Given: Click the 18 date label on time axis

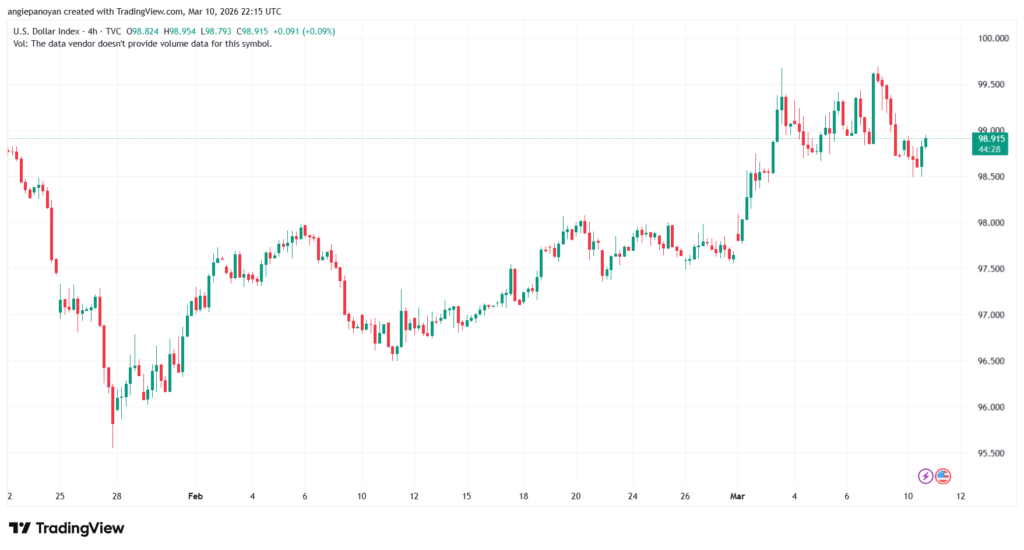Looking at the screenshot, I should pyautogui.click(x=523, y=496).
